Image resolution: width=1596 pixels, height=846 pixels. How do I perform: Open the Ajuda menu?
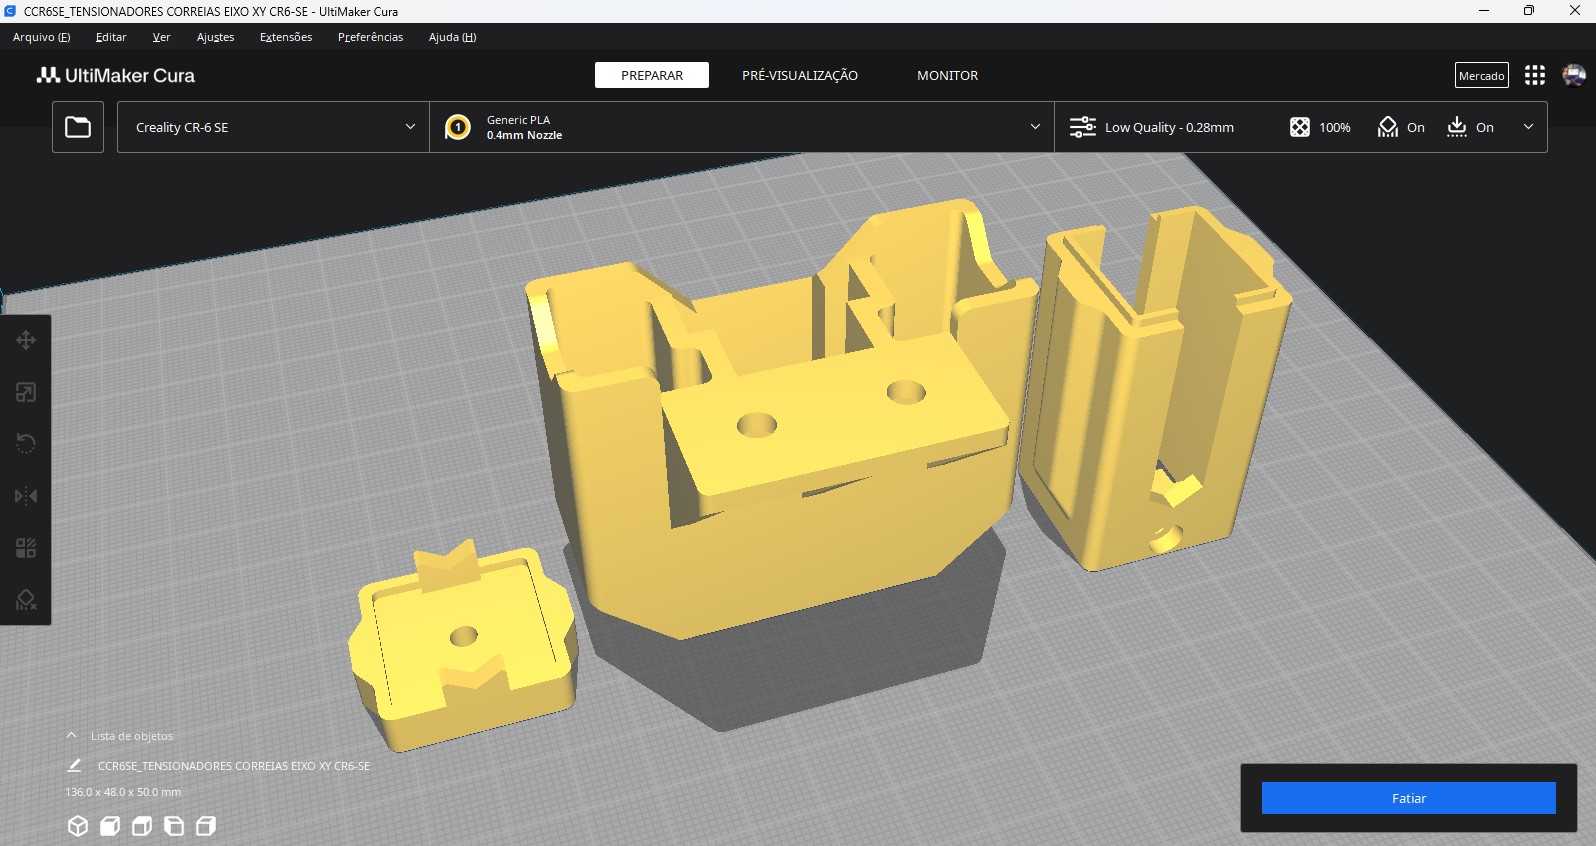point(452,37)
